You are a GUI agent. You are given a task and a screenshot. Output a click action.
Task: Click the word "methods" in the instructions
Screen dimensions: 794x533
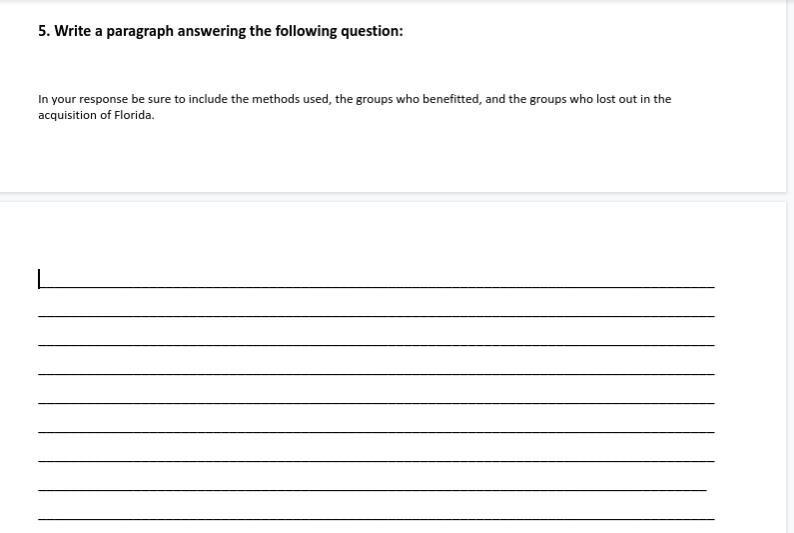tap(275, 99)
